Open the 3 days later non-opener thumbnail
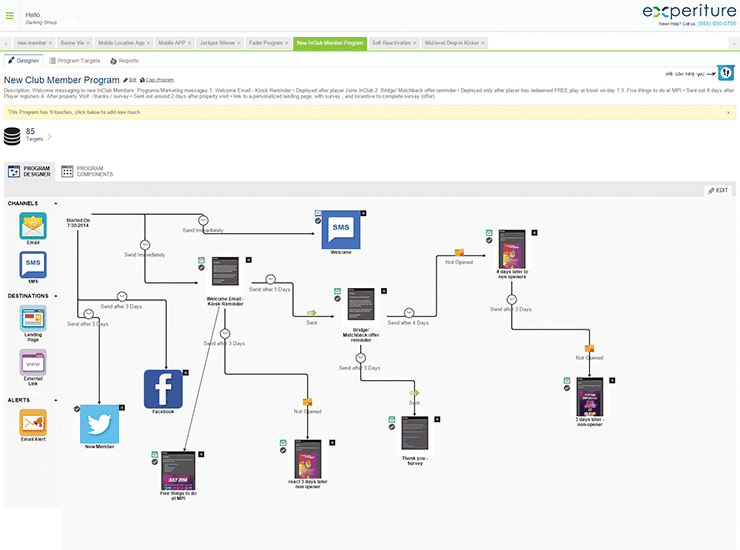The height and width of the screenshot is (550, 740). click(x=589, y=397)
